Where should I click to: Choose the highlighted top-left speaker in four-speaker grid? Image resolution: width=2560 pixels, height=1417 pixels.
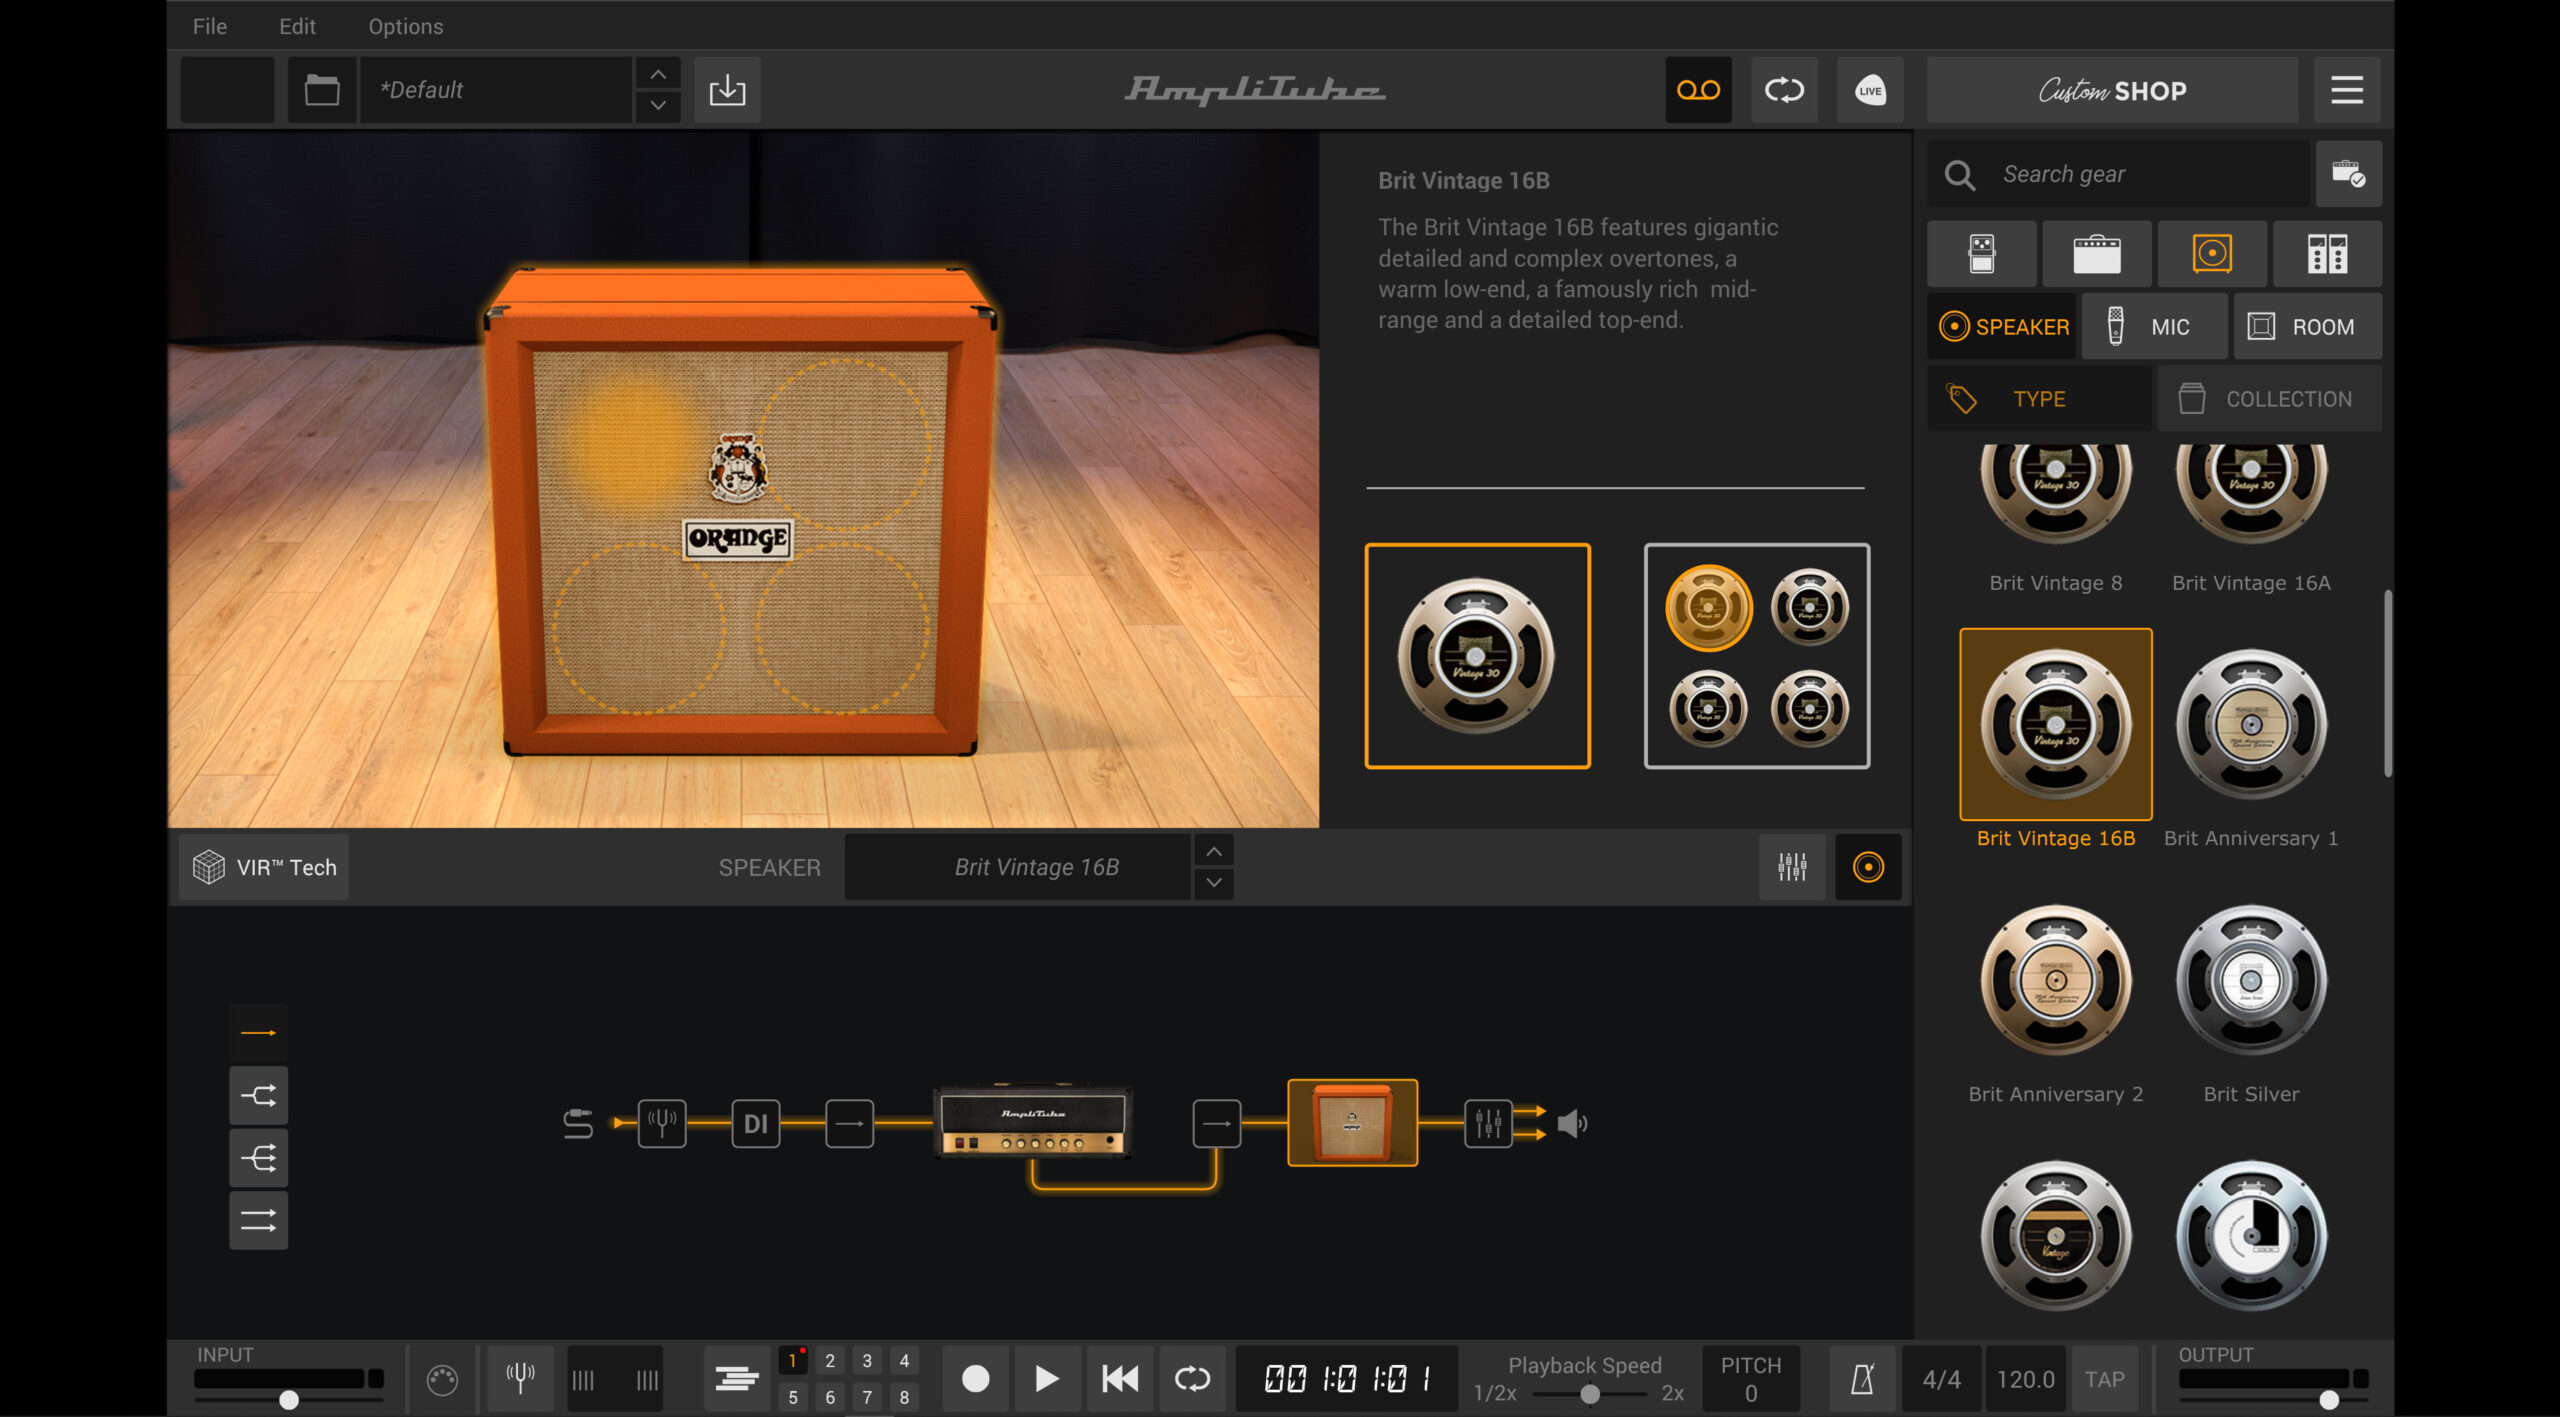[x=1708, y=607]
